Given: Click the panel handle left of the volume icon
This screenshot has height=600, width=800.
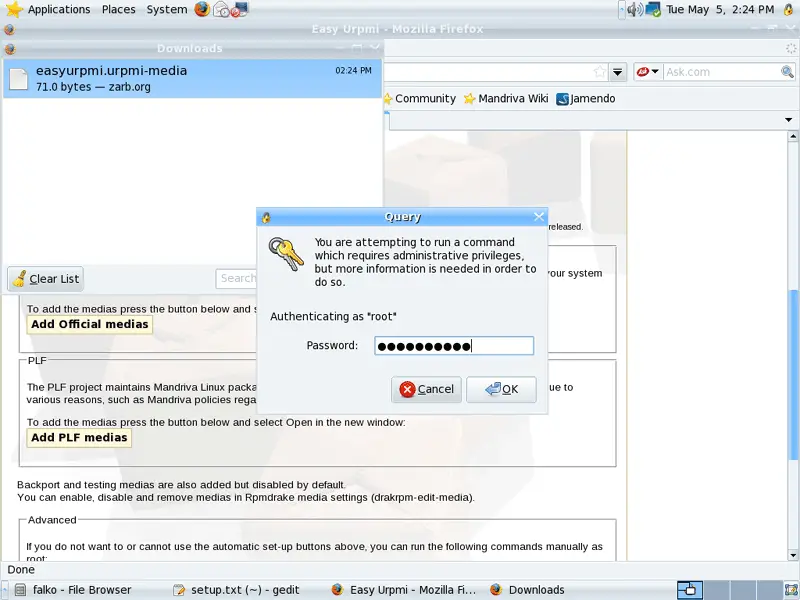Looking at the screenshot, I should 621,9.
